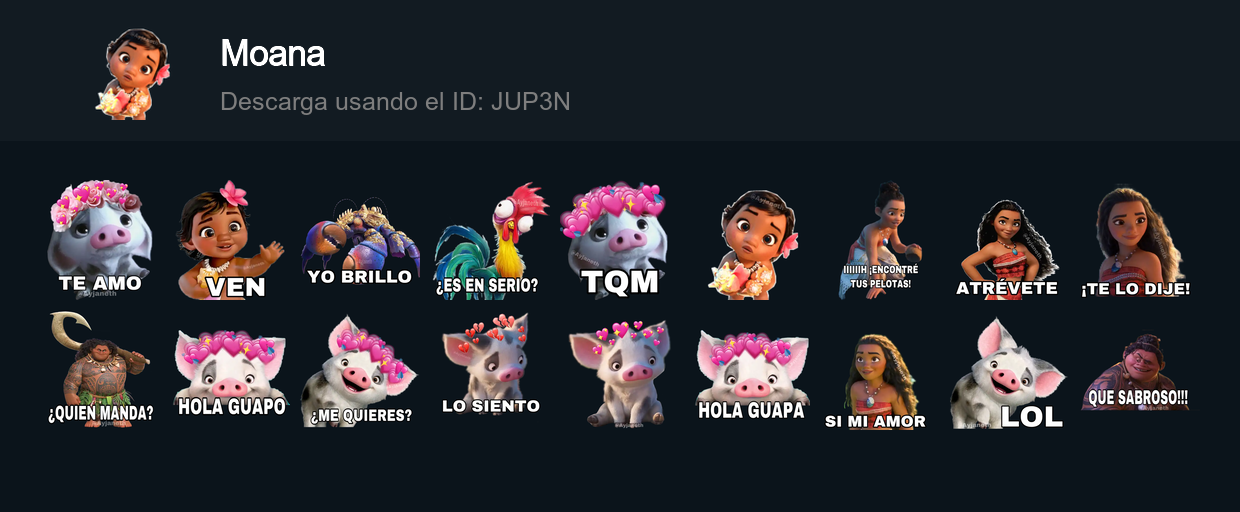Choose the SI MI AMOR sticker
Viewport: 1240px width, 512px height.
tap(876, 381)
